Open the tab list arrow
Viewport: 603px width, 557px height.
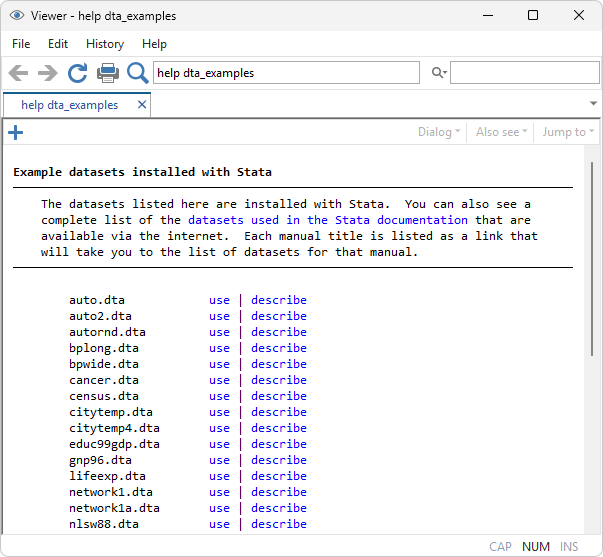(593, 105)
